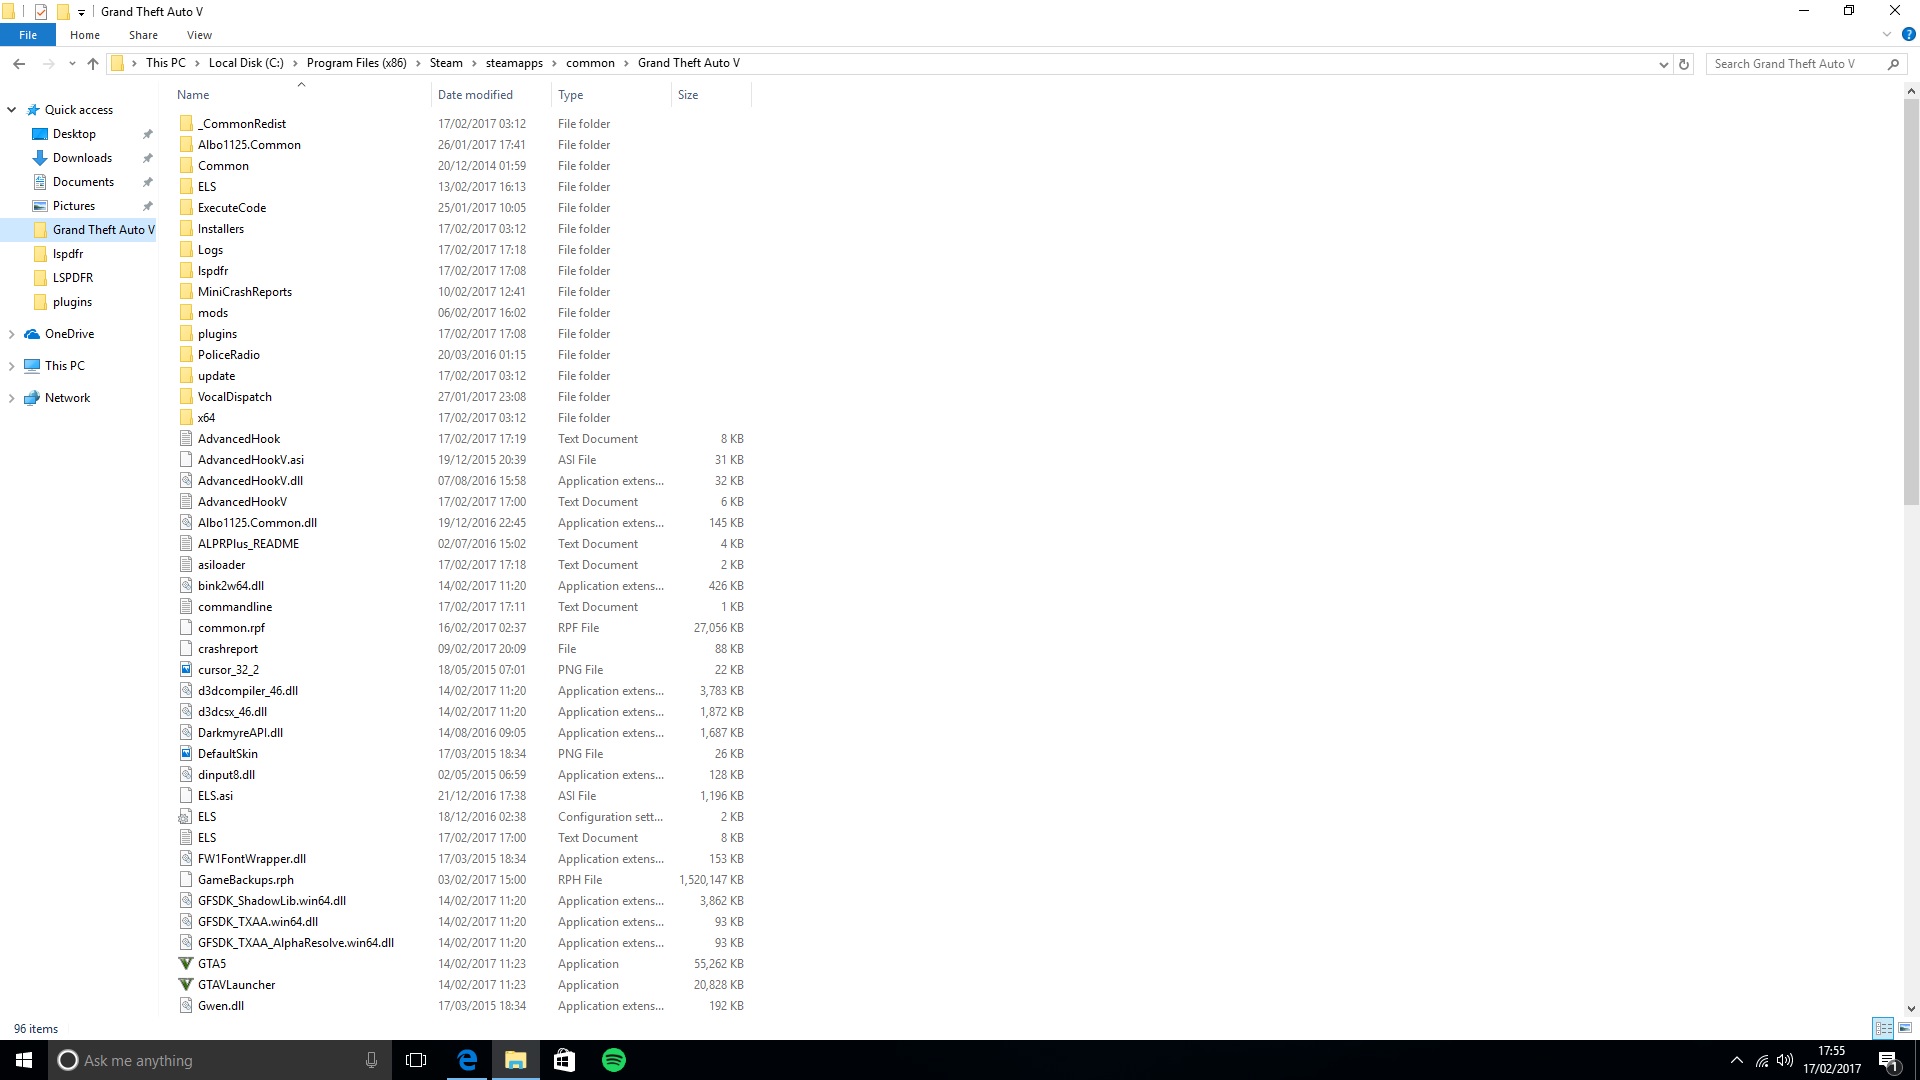Open the help question mark icon

coord(1908,35)
